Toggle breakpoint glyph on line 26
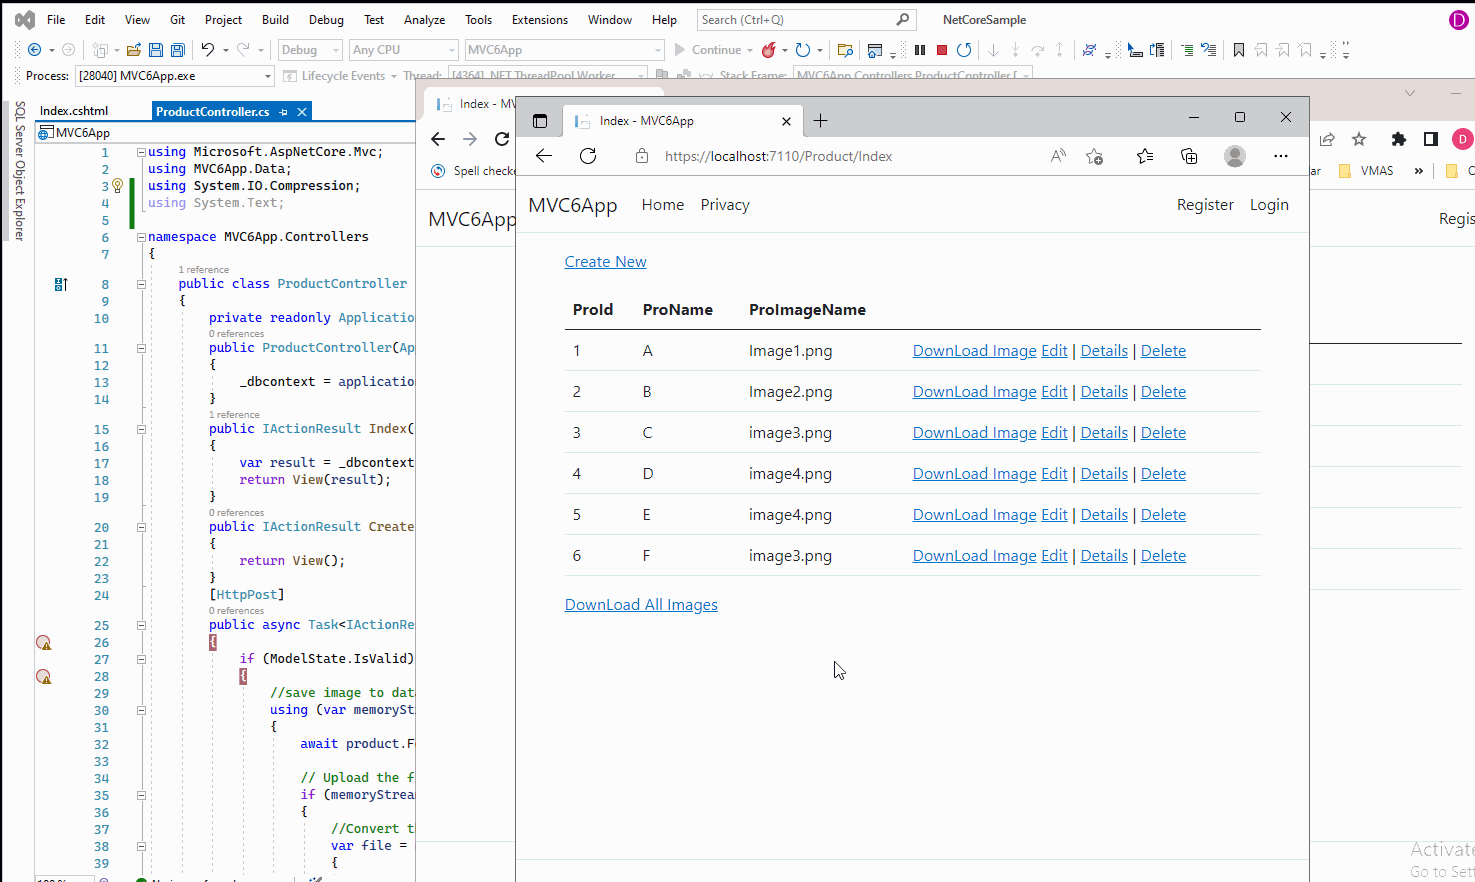 click(44, 642)
